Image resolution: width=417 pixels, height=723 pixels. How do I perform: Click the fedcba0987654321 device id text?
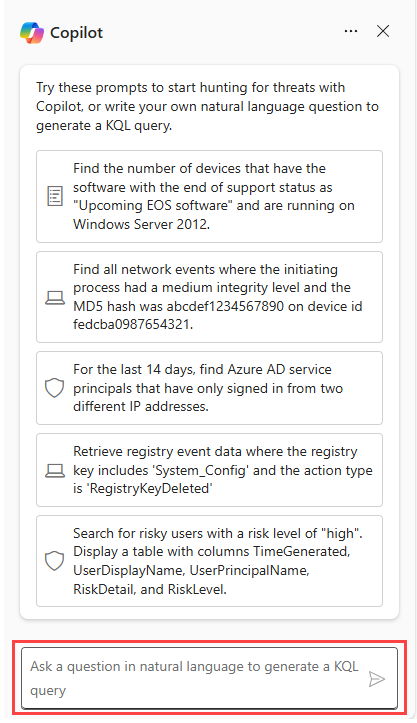(133, 325)
